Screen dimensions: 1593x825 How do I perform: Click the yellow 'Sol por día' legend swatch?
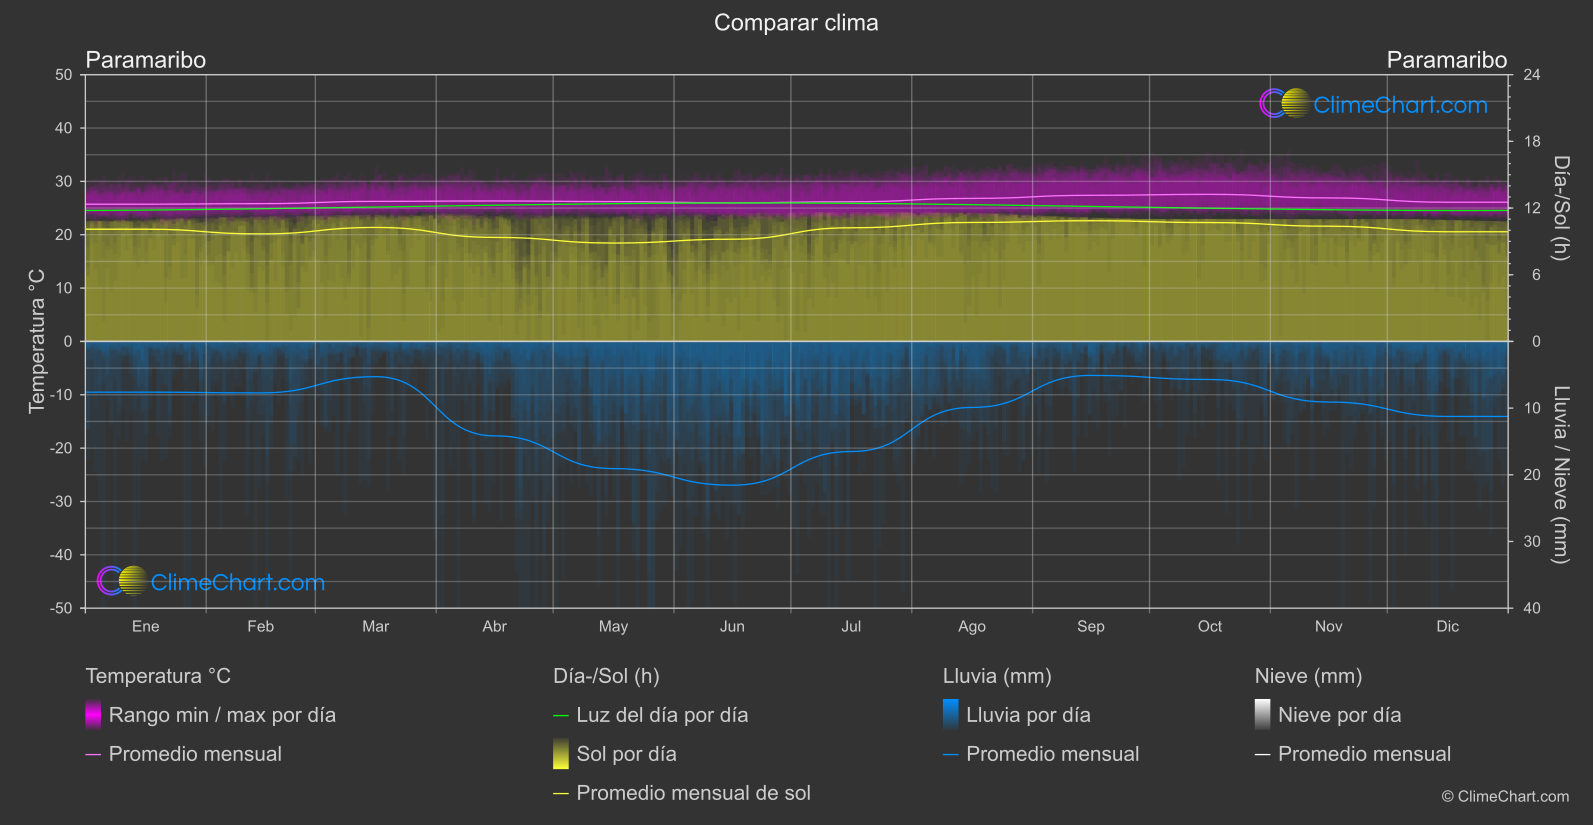[x=561, y=754]
